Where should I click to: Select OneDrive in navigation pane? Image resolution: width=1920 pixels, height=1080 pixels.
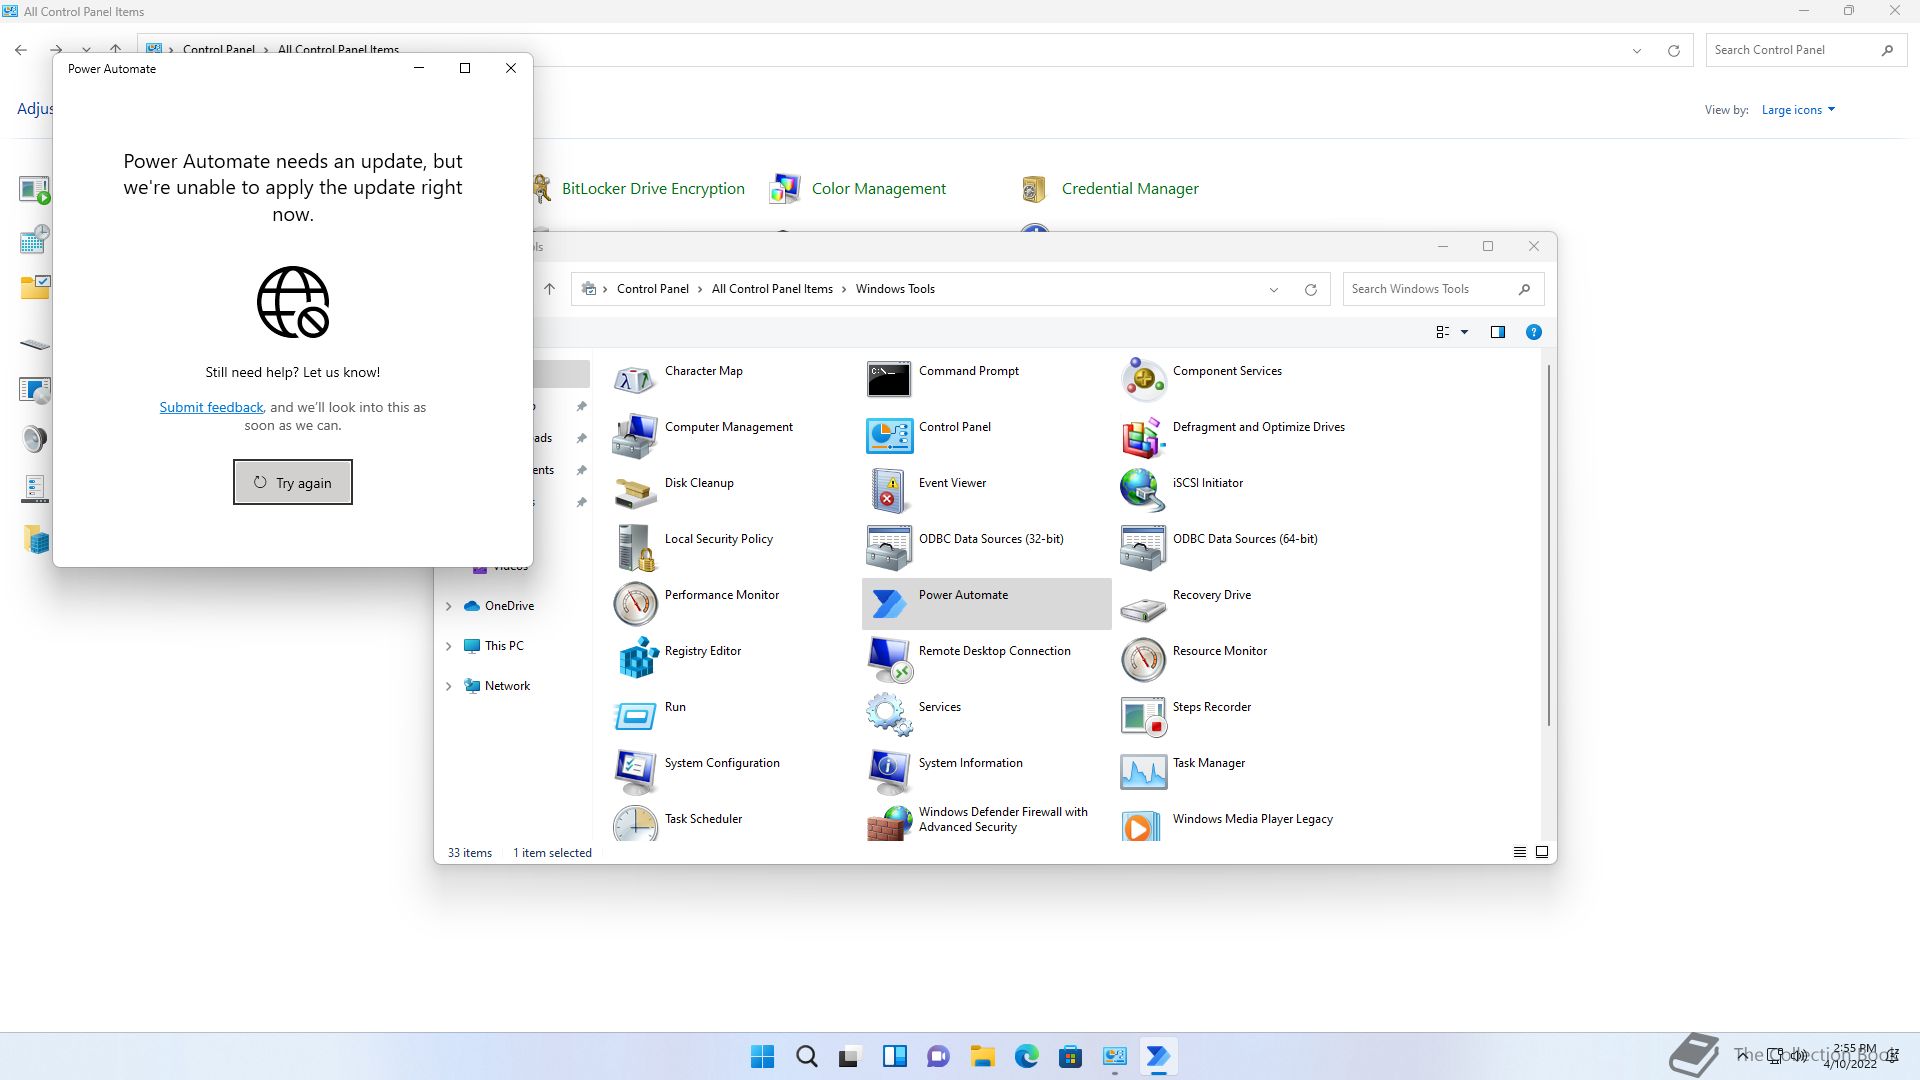(499, 606)
